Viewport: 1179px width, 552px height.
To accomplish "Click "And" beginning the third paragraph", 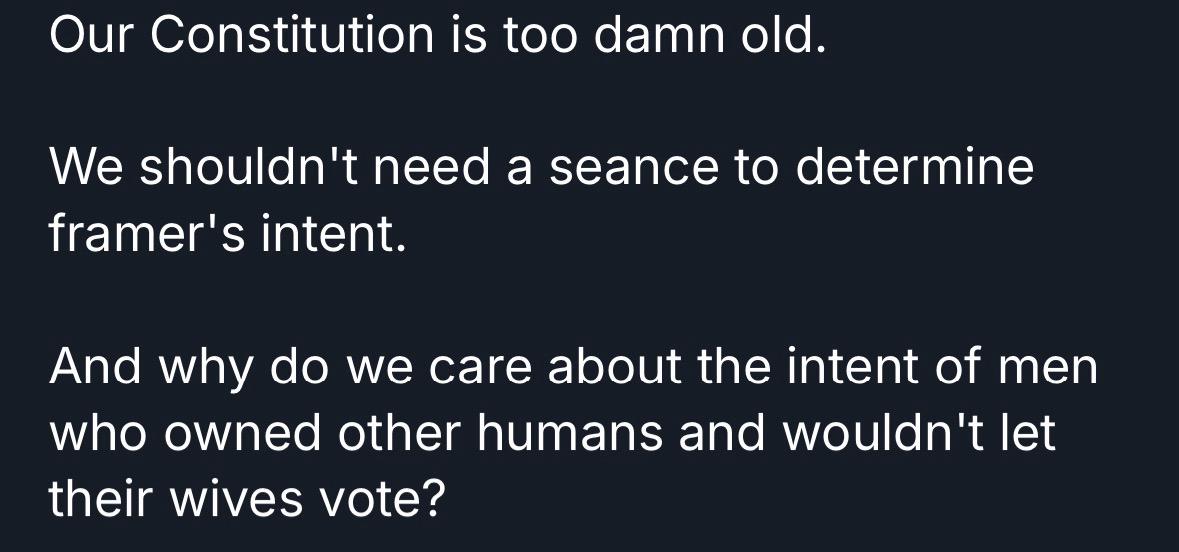I will coord(96,367).
